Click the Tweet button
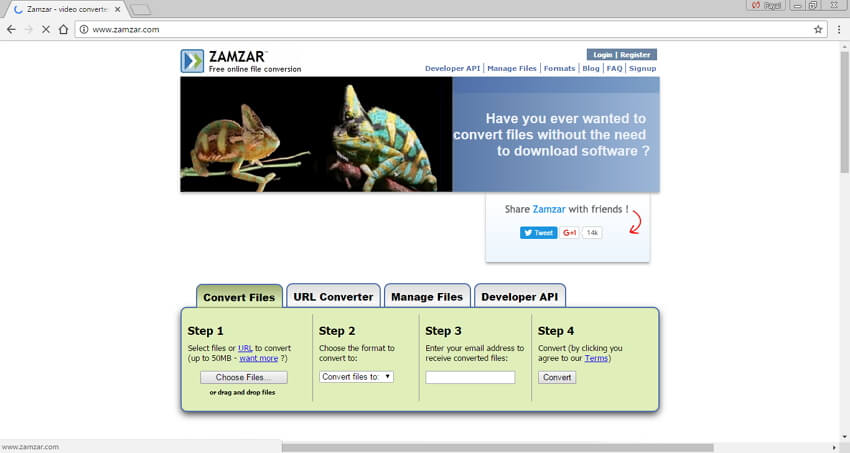 538,232
